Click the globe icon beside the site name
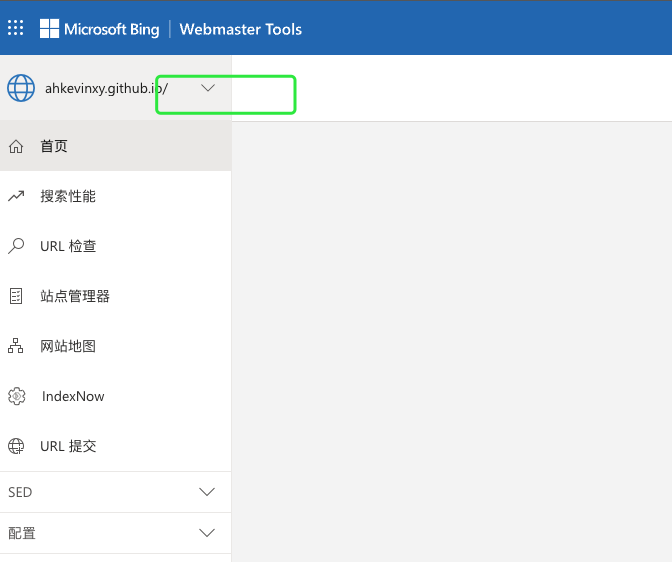Image resolution: width=672 pixels, height=562 pixels. coord(20,88)
